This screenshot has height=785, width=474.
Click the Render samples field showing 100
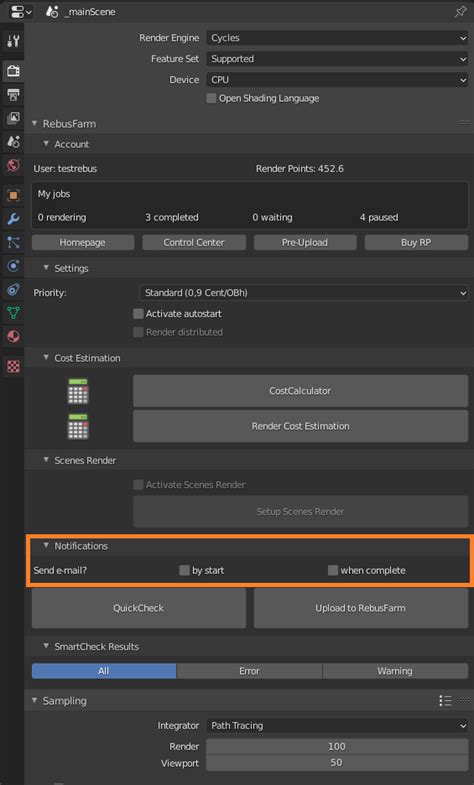pos(337,746)
